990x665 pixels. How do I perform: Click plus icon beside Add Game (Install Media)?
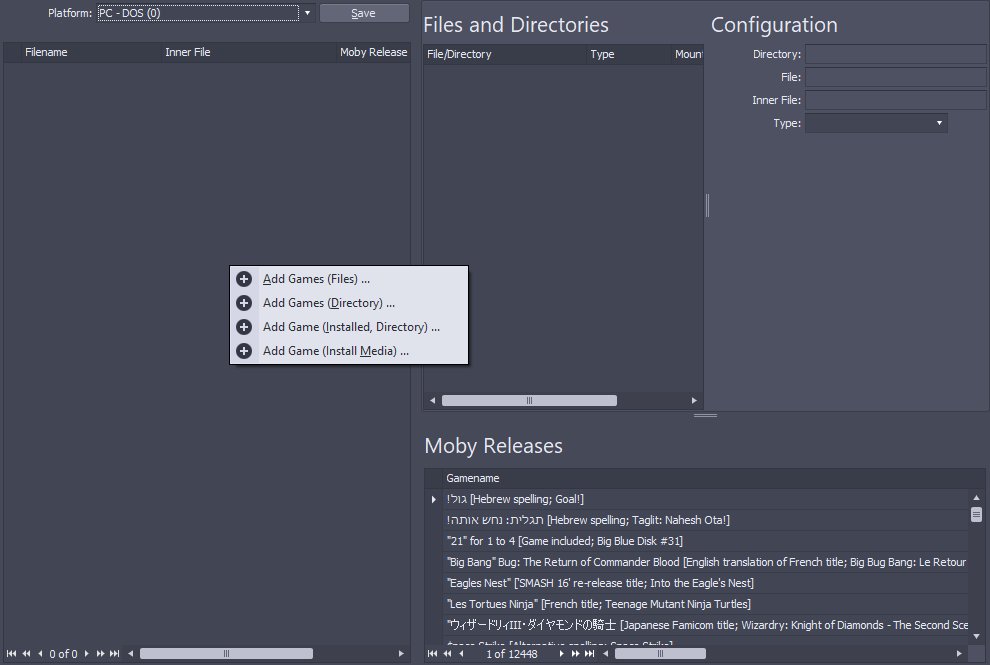(x=244, y=350)
